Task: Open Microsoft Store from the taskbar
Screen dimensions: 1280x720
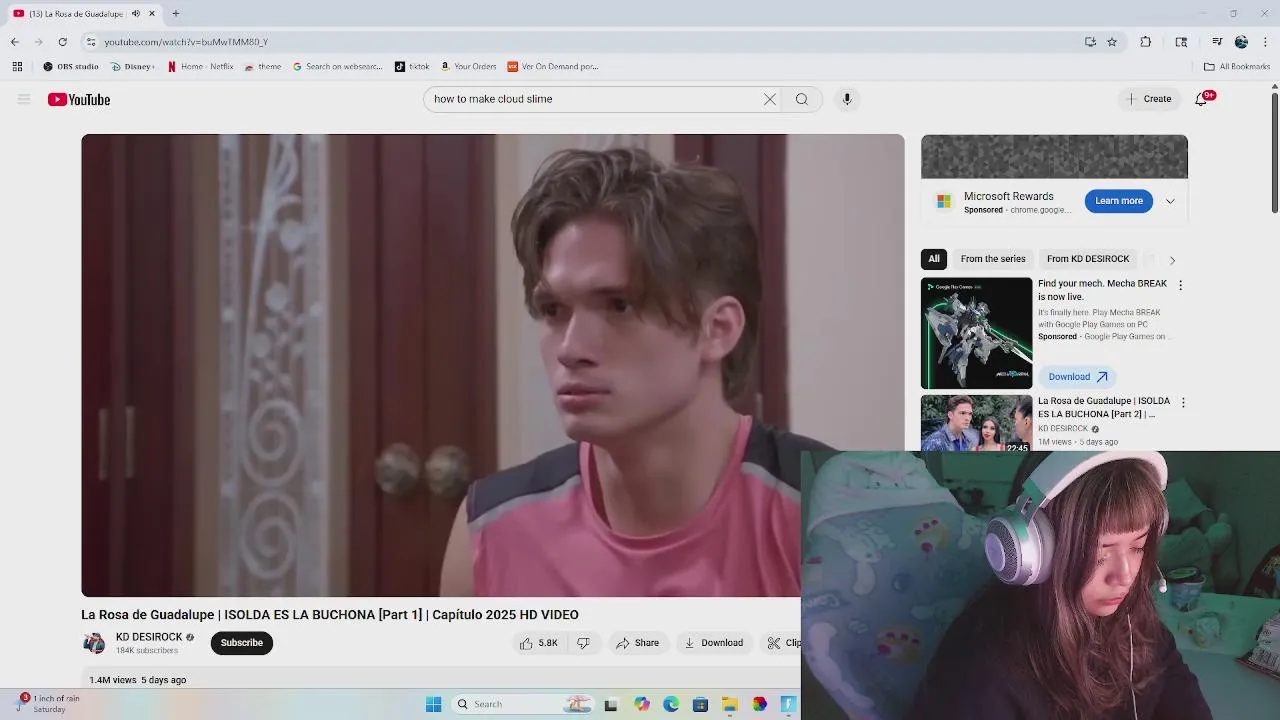Action: (x=700, y=704)
